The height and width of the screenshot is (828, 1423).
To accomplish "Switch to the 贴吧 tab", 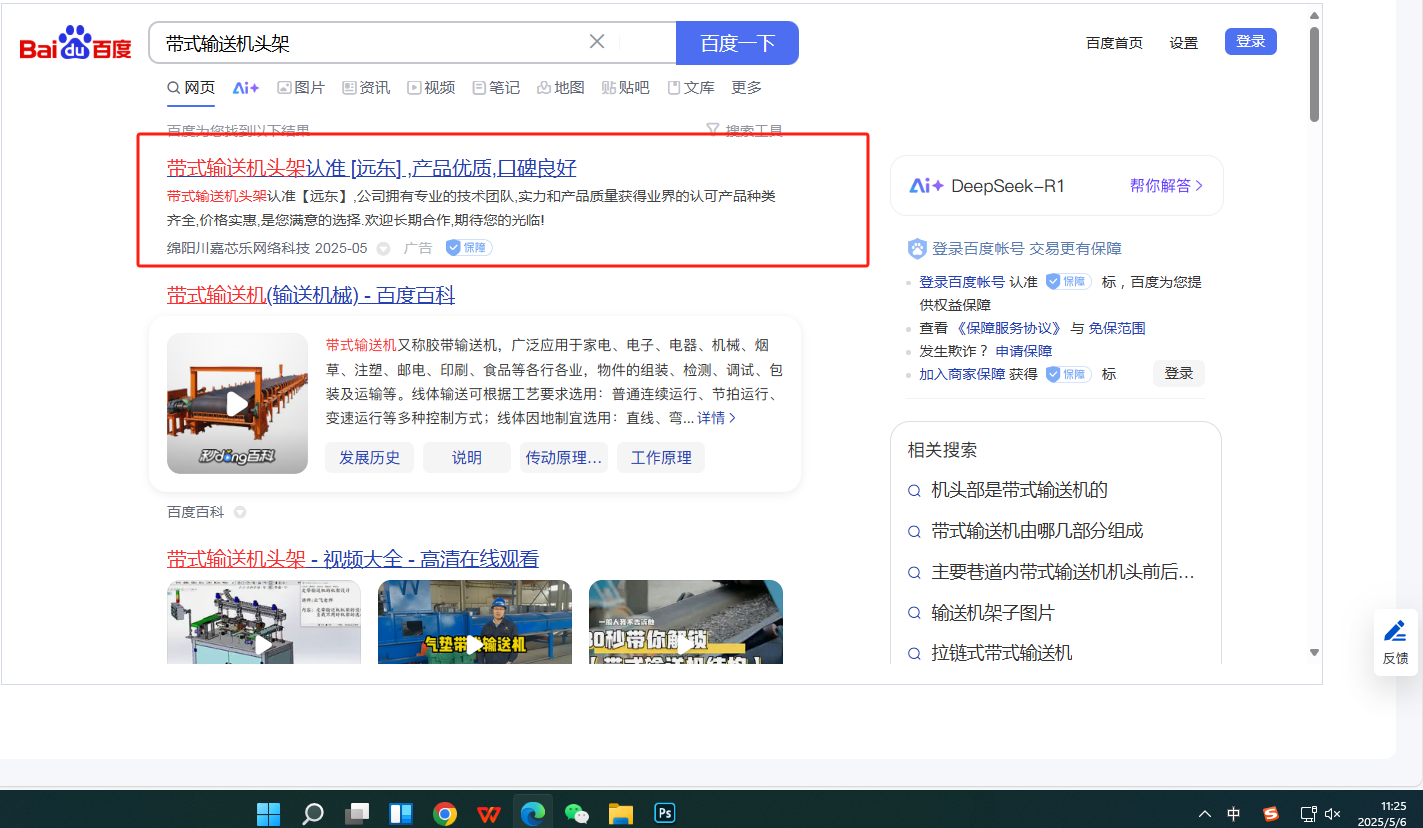I will pyautogui.click(x=626, y=88).
